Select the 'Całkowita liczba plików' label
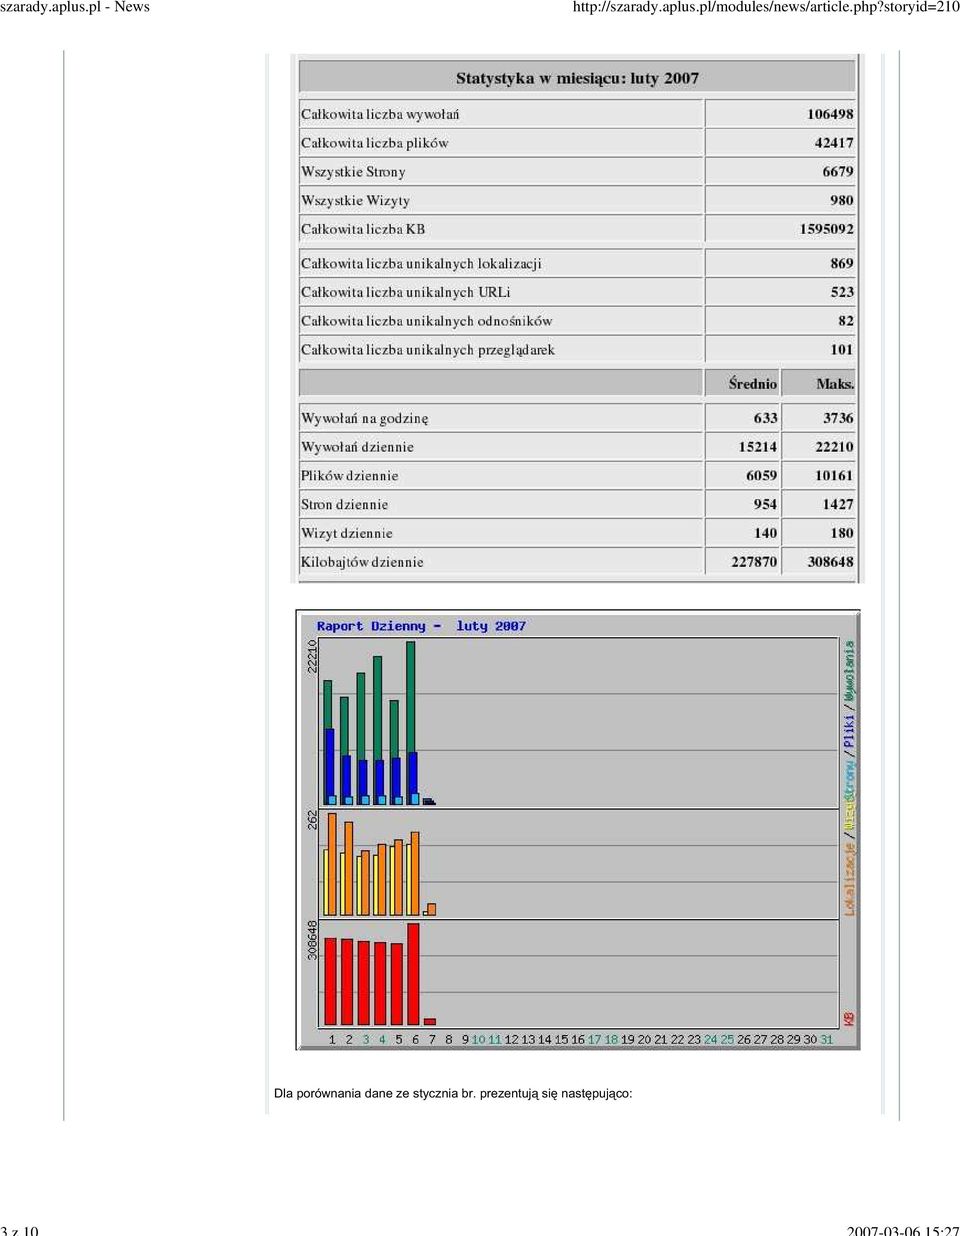Screen dimensions: 960x1236 [375, 143]
